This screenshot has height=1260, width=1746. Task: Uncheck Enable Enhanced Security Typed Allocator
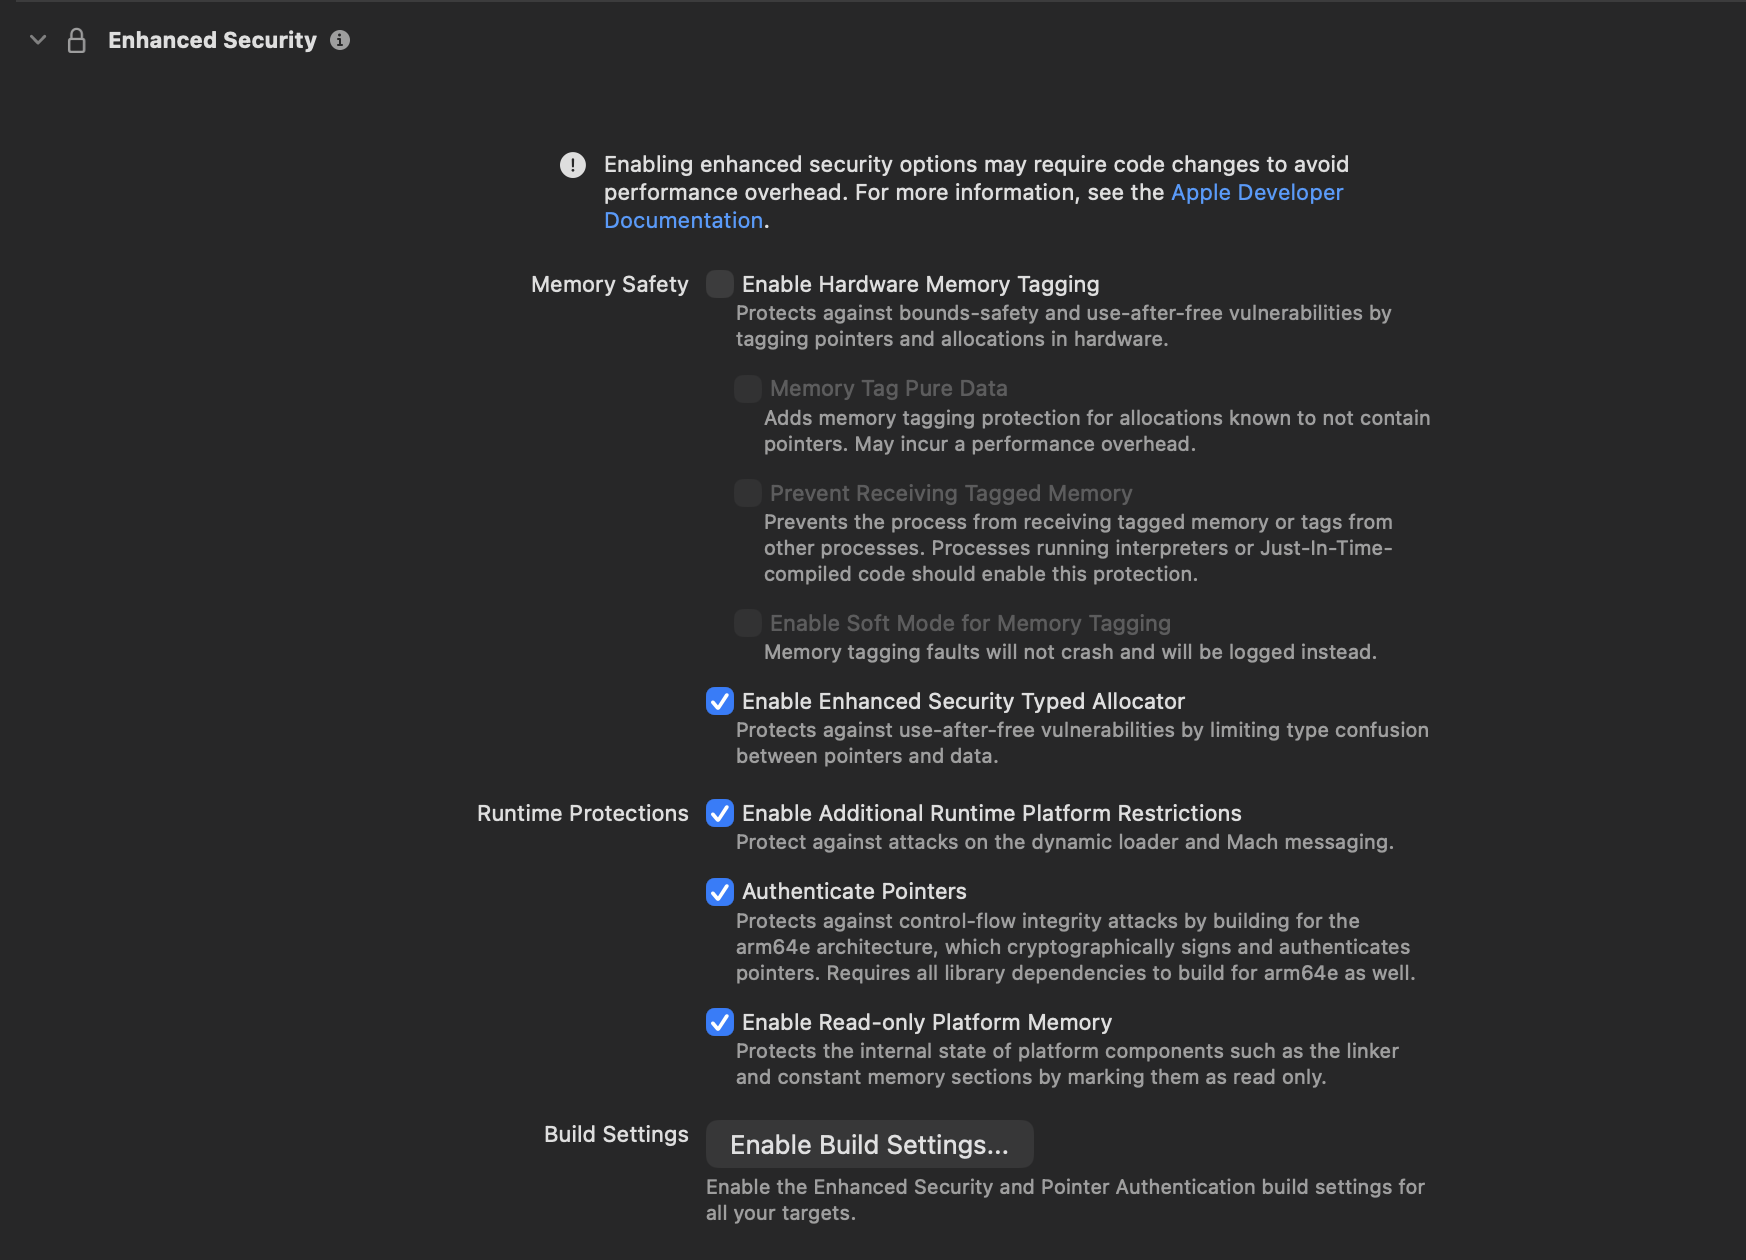tap(720, 701)
